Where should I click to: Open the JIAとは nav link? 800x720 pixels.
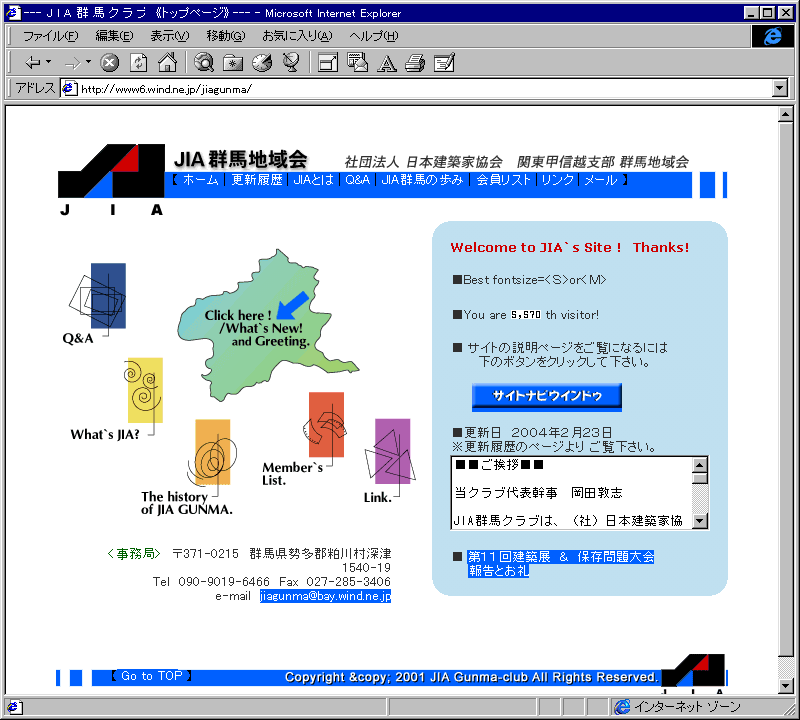(x=313, y=180)
